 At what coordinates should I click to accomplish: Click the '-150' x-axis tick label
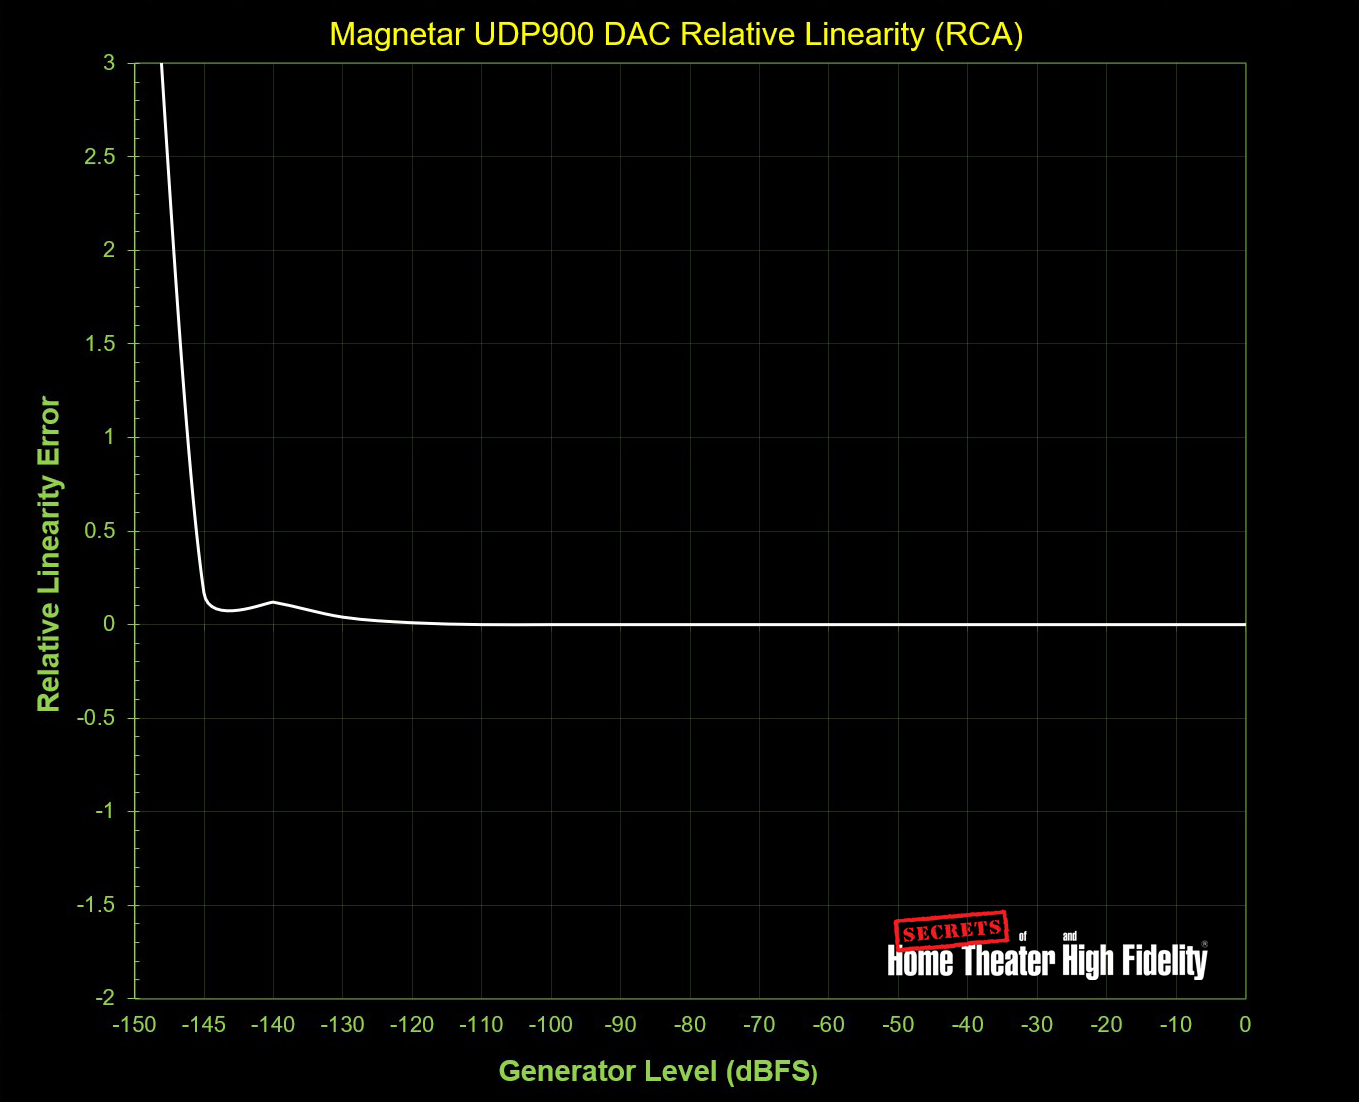tap(134, 1024)
